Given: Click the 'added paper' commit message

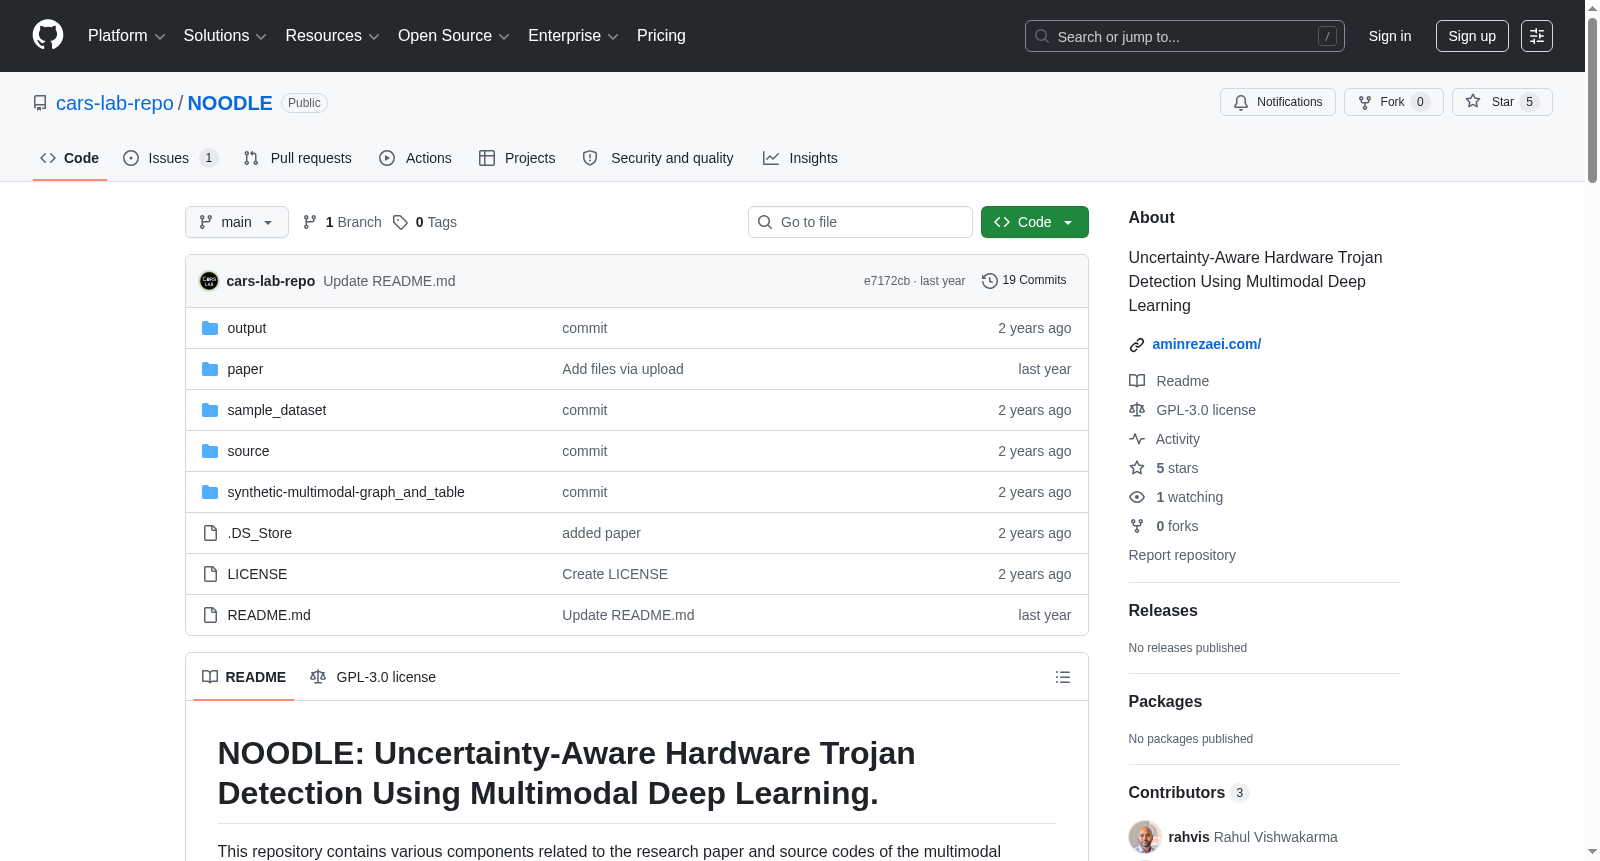Looking at the screenshot, I should pos(601,533).
